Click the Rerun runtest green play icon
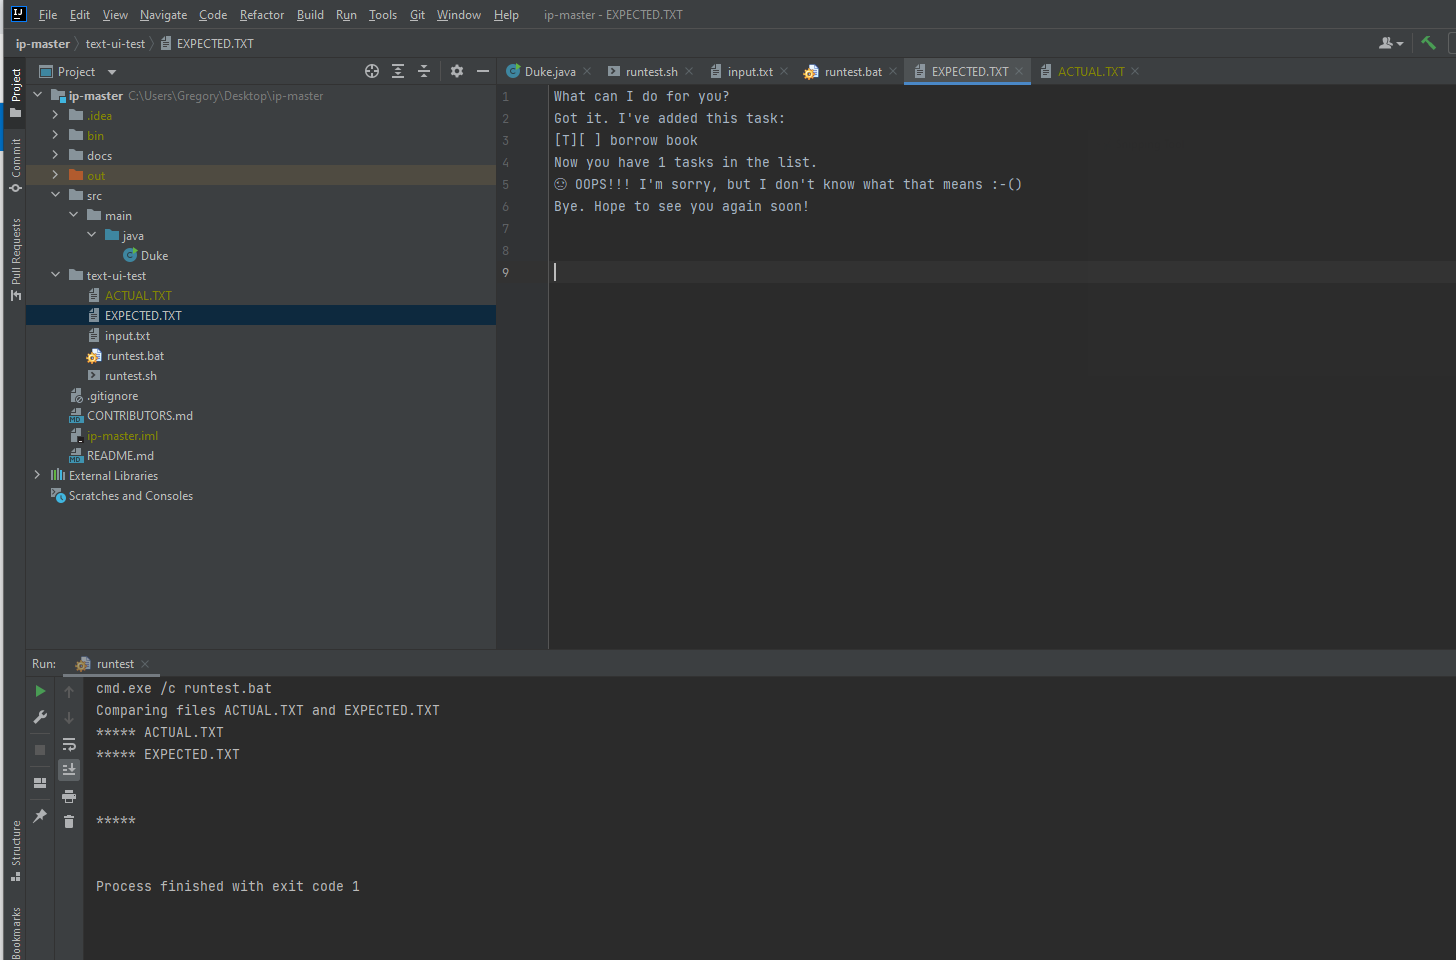Viewport: 1456px width, 960px height. point(40,691)
